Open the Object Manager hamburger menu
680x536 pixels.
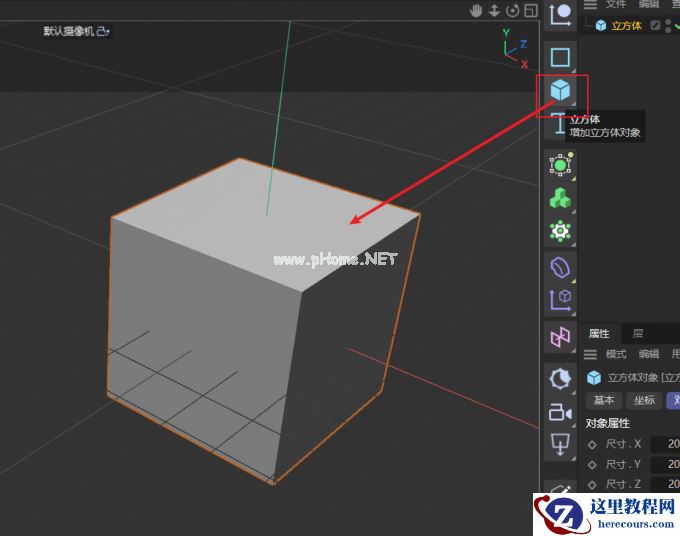pyautogui.click(x=591, y=5)
